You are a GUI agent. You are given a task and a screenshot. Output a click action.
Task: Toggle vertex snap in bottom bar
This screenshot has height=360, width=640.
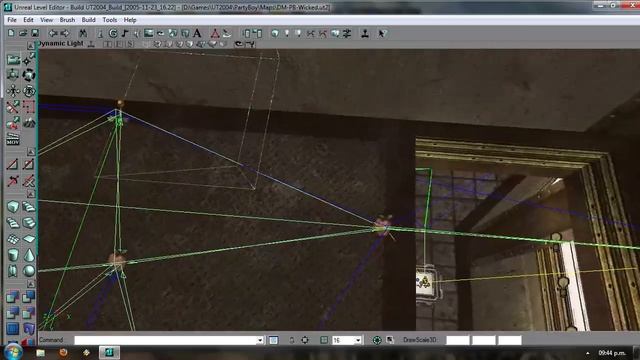305,340
